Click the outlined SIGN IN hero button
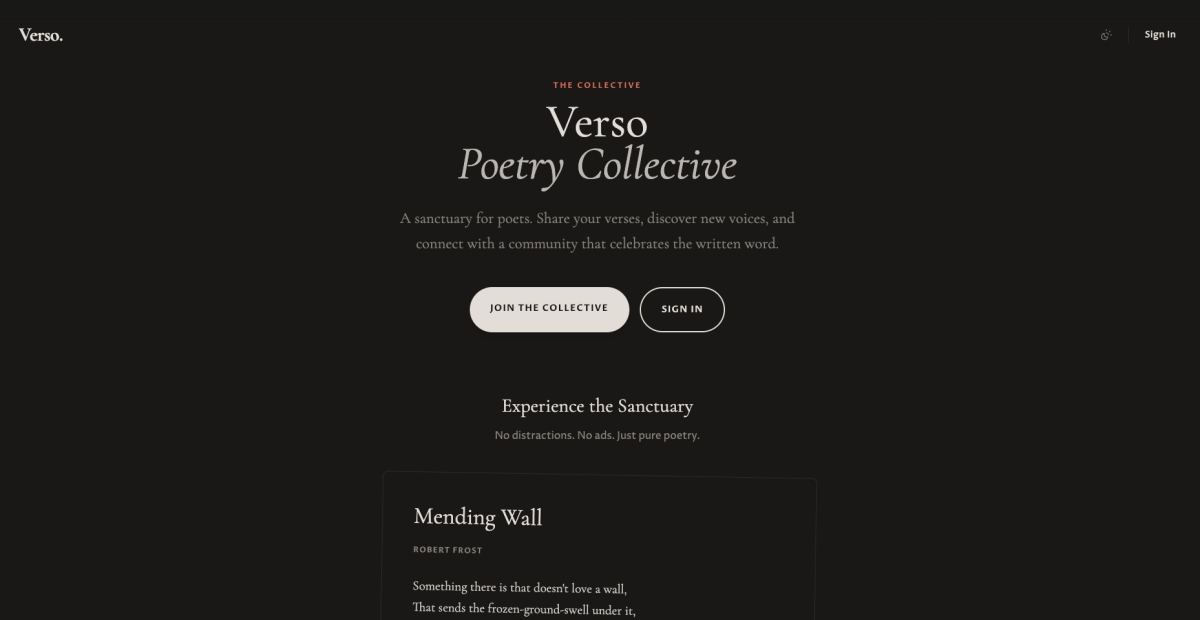 (682, 309)
